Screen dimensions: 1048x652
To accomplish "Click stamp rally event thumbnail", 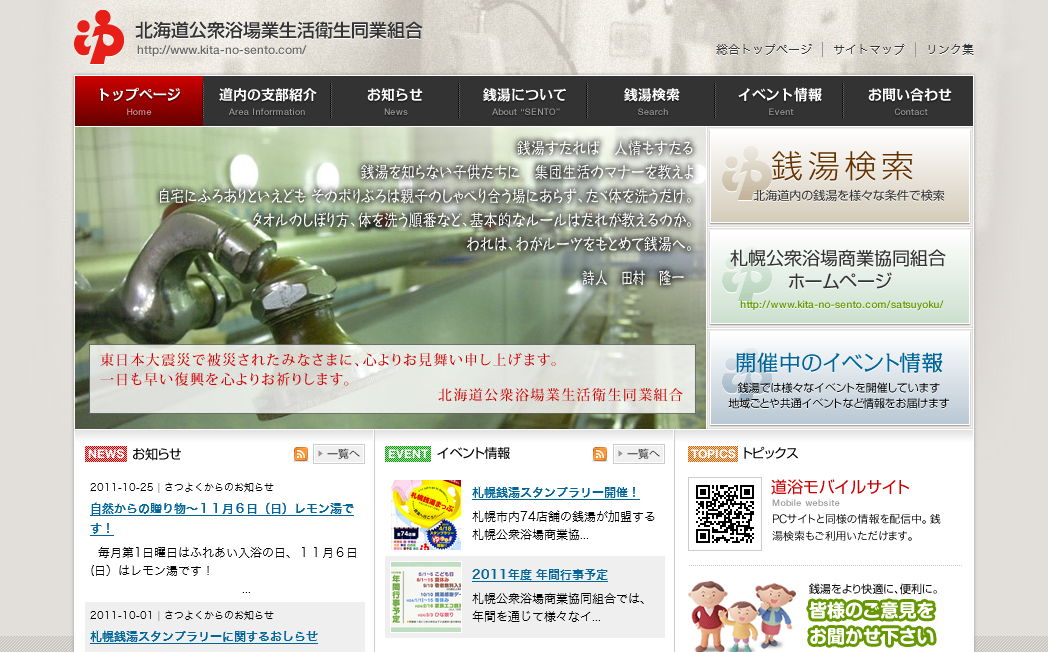I will [426, 514].
